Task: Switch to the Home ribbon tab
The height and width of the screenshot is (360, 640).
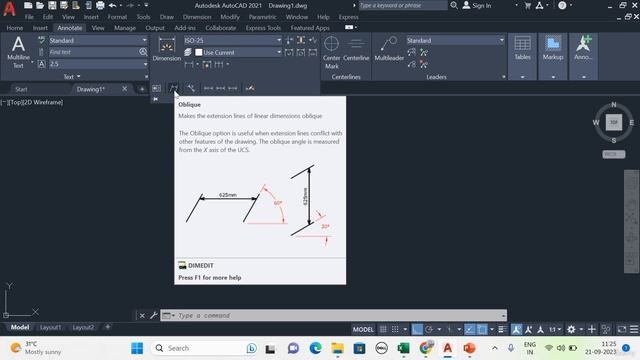Action: pyautogui.click(x=15, y=28)
